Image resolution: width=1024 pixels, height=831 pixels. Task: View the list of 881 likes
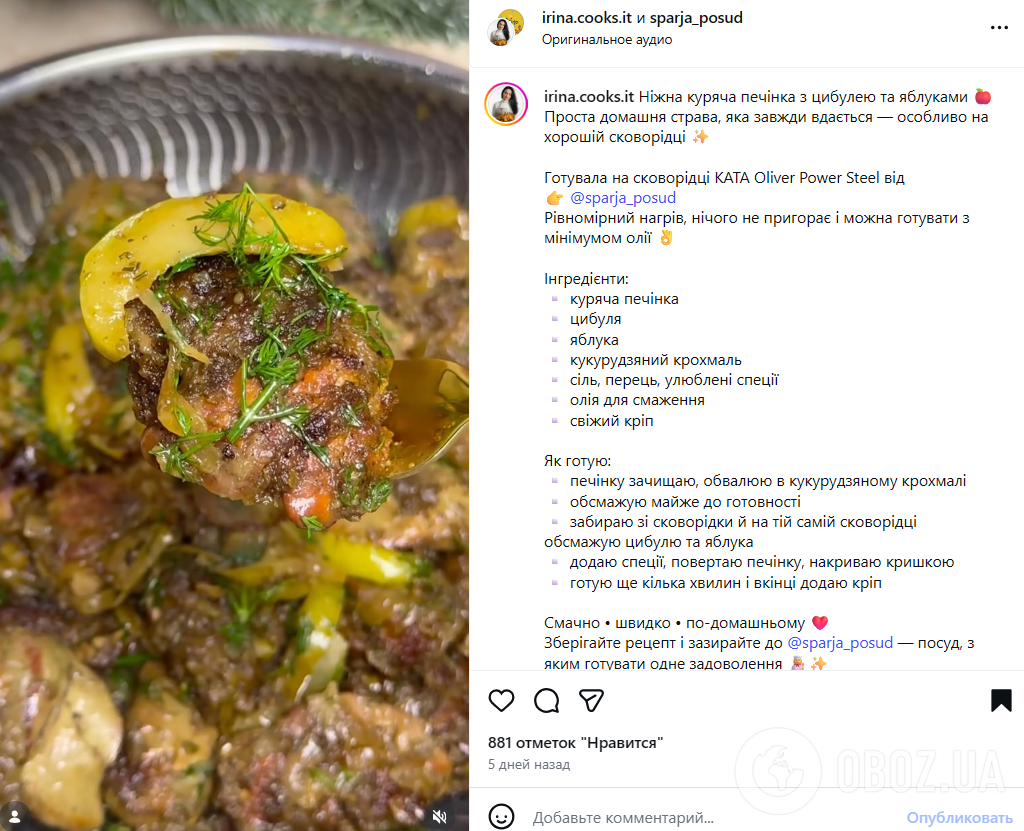575,742
